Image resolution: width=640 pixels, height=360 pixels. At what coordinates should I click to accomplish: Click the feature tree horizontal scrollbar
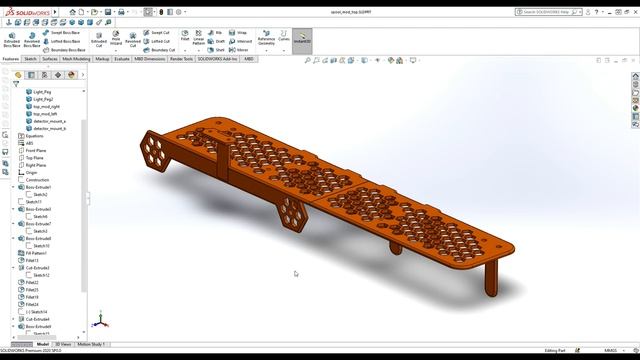[x=37, y=338]
